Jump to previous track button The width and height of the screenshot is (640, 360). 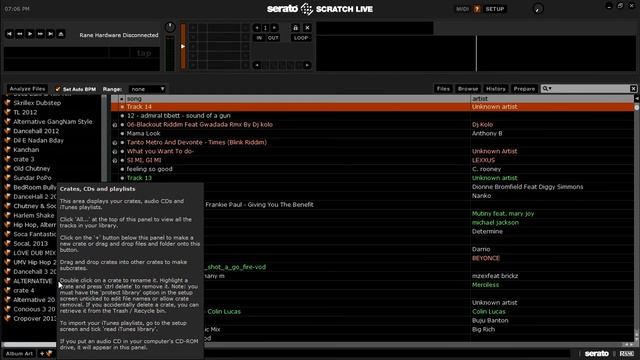[9, 34]
